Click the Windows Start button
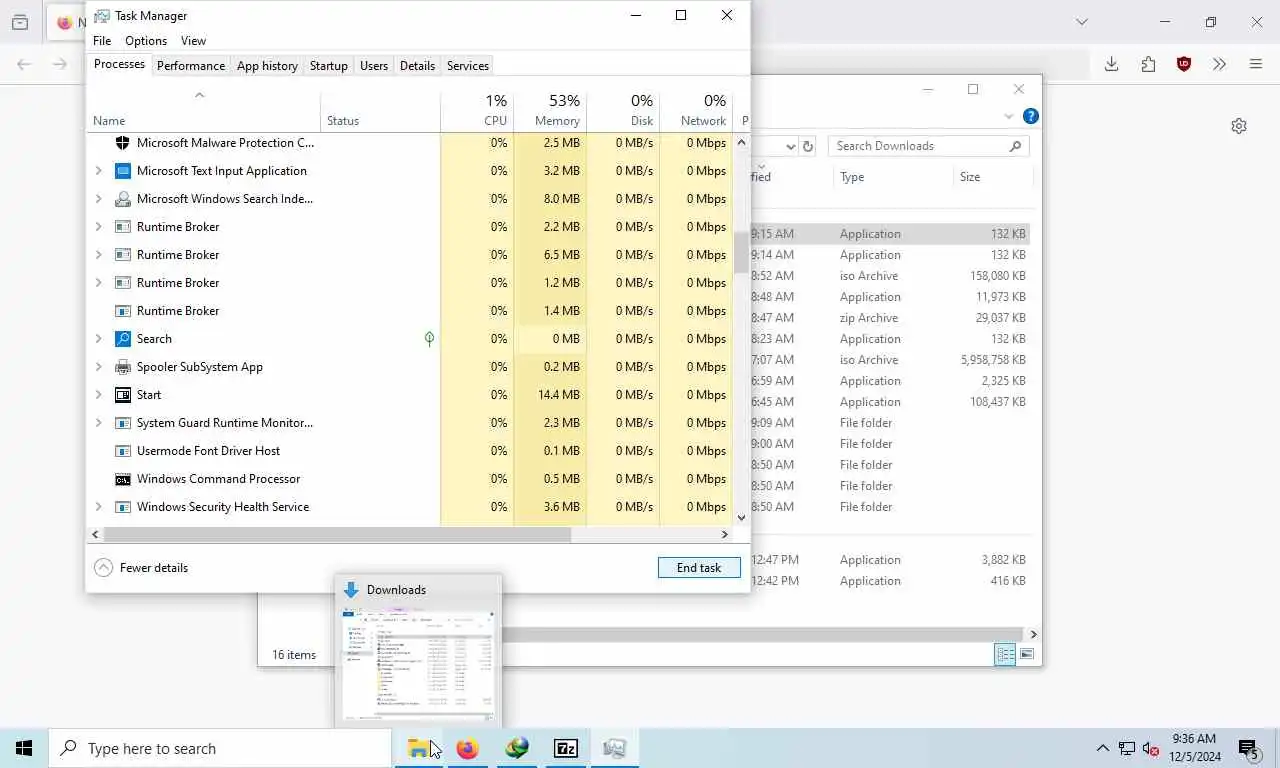Image resolution: width=1280 pixels, height=768 pixels. click(24, 748)
